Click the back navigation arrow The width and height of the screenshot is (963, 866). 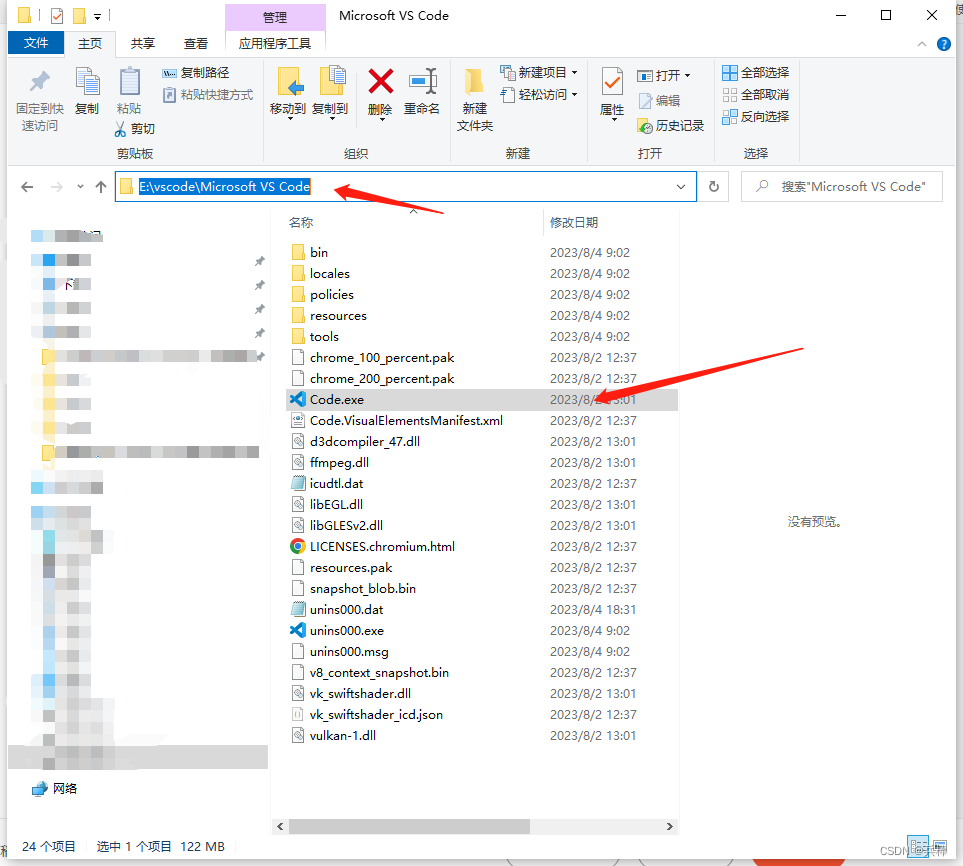(x=27, y=186)
